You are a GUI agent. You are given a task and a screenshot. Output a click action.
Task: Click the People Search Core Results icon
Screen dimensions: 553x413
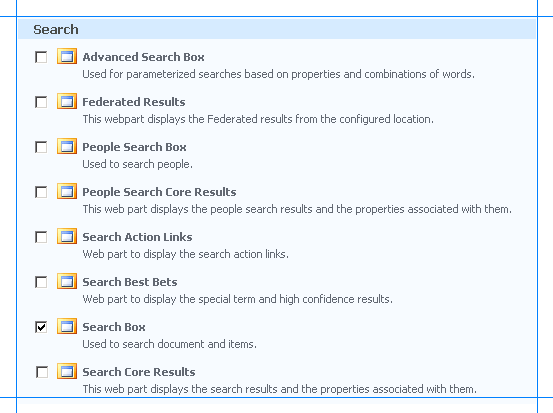[x=67, y=192]
